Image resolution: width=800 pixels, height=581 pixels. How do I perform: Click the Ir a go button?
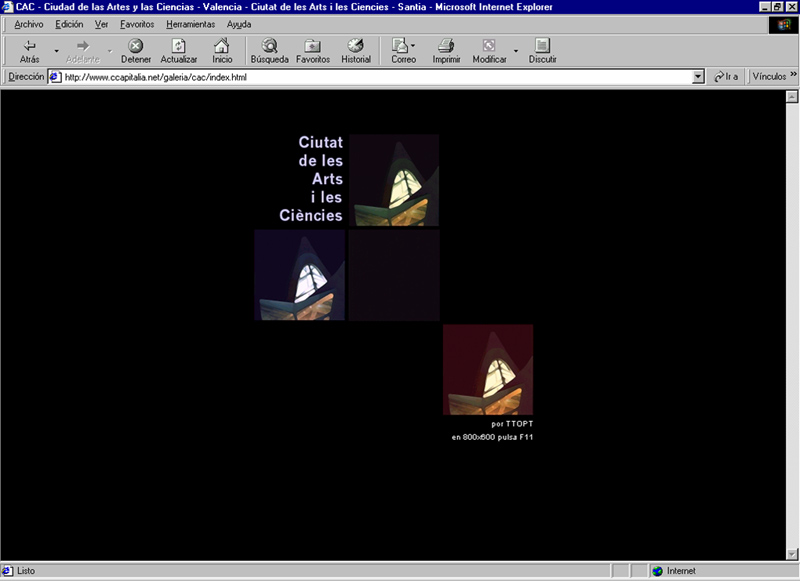[726, 77]
